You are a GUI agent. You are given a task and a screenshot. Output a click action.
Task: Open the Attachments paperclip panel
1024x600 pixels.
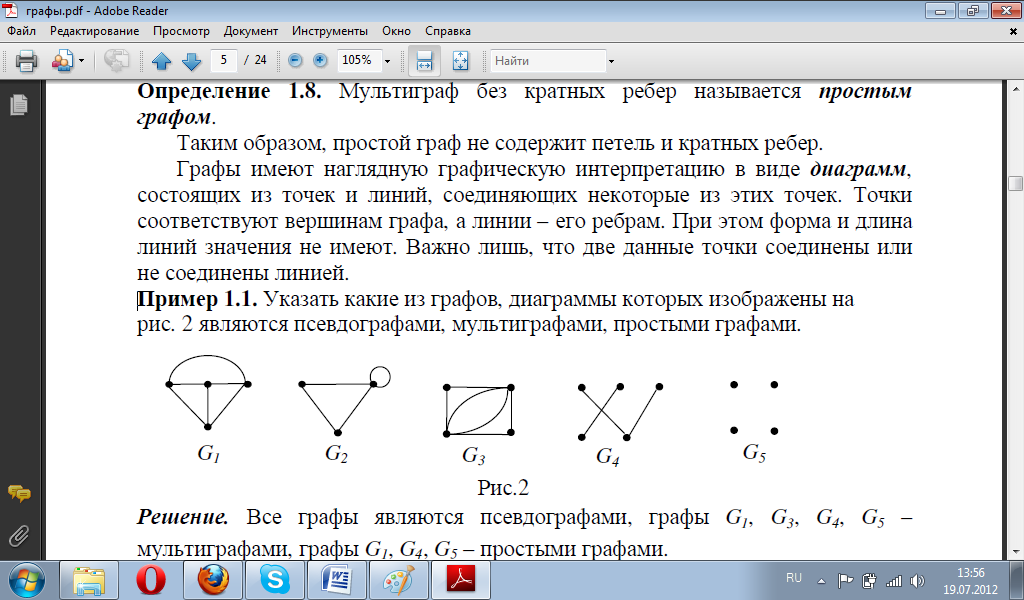tap(19, 535)
